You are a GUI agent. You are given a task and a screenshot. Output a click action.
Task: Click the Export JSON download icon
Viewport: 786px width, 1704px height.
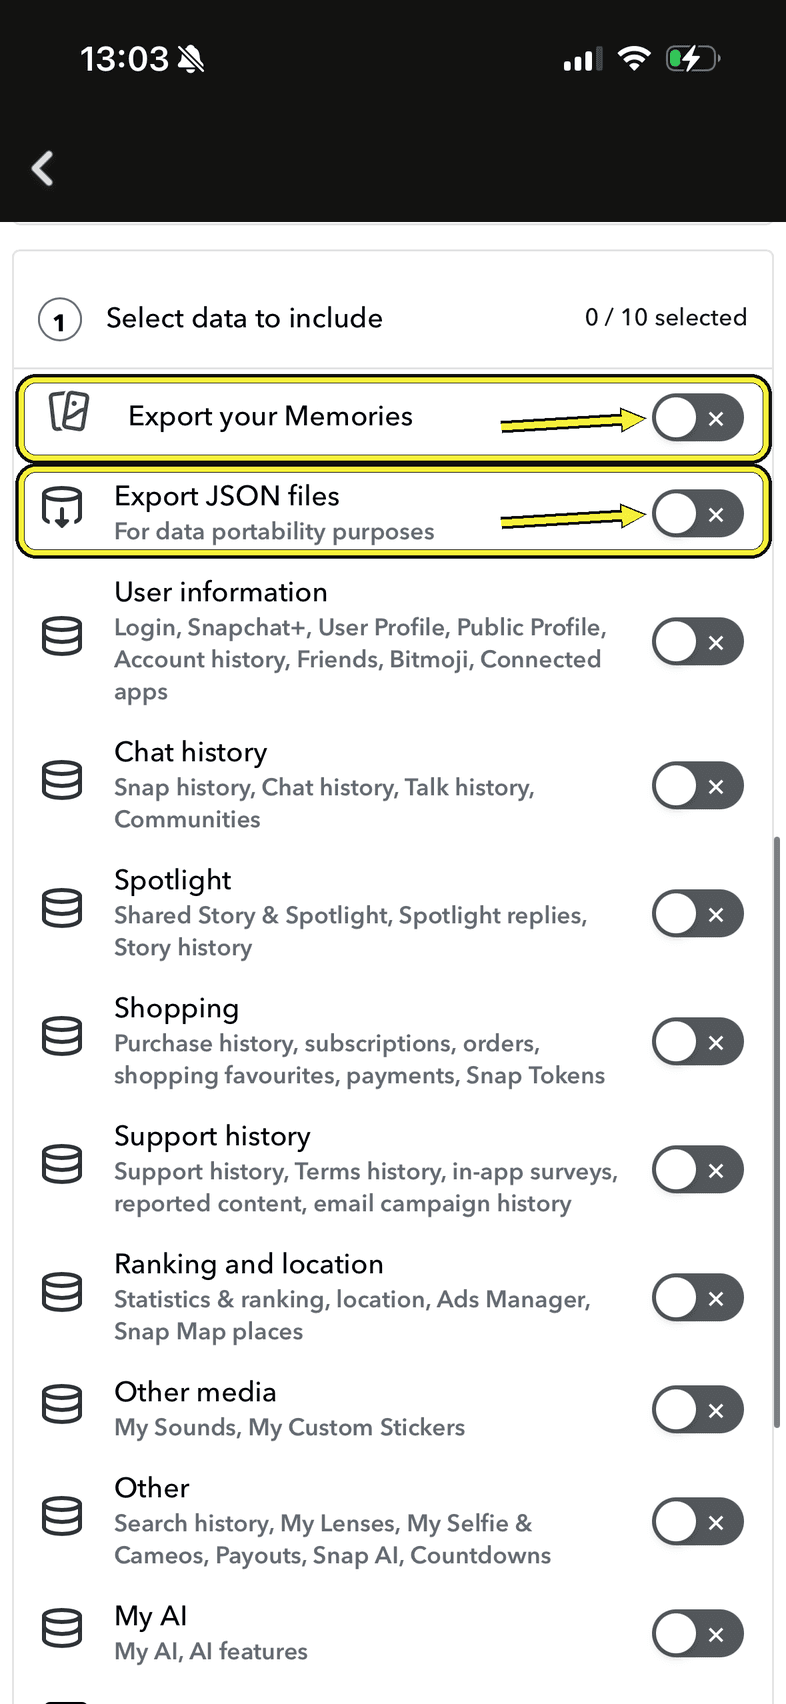(x=62, y=507)
